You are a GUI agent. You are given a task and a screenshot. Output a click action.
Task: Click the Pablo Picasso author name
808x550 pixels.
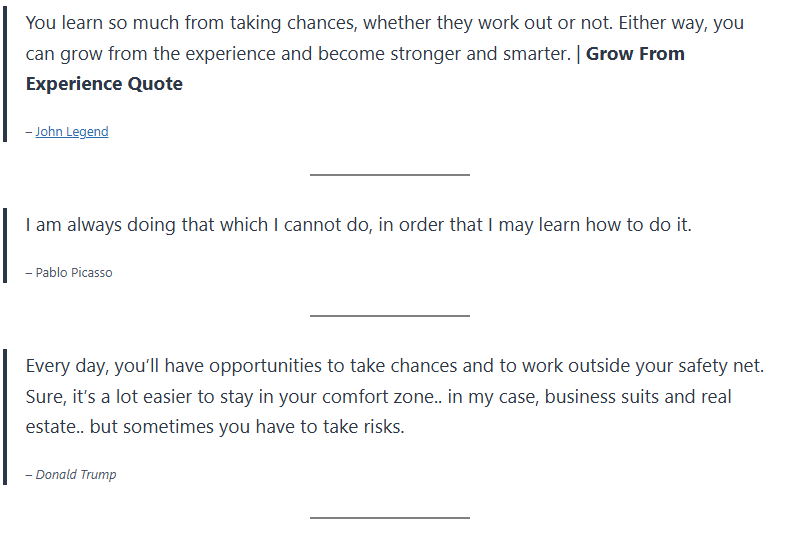[x=73, y=273]
